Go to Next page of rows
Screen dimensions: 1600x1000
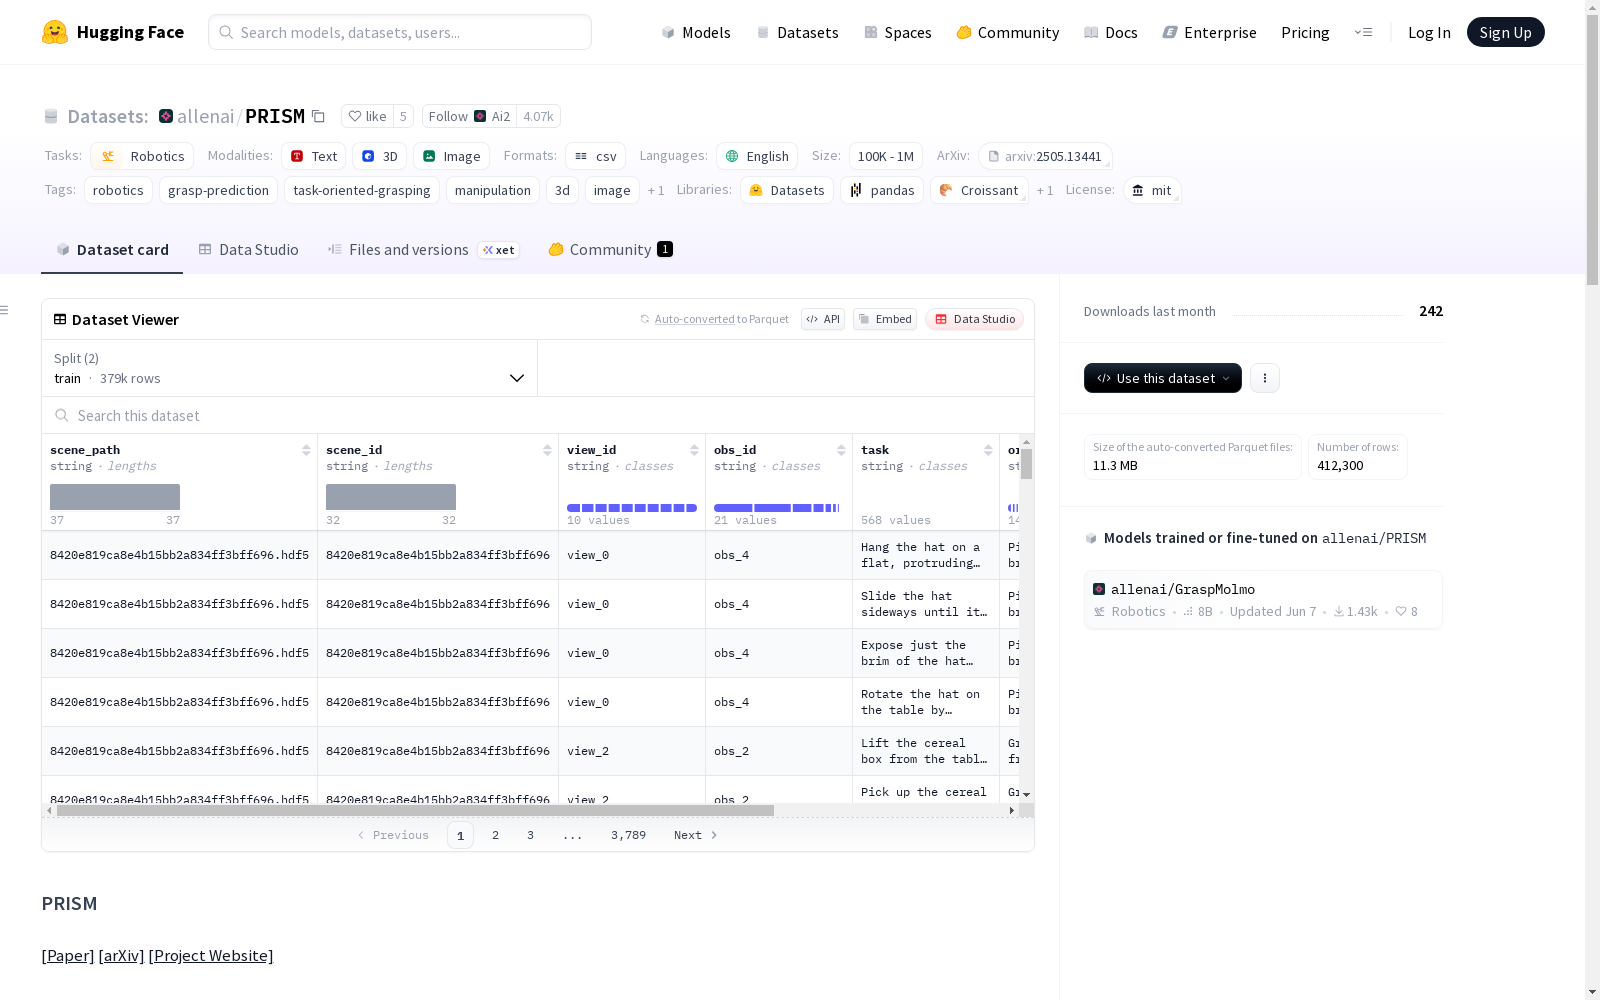point(696,835)
